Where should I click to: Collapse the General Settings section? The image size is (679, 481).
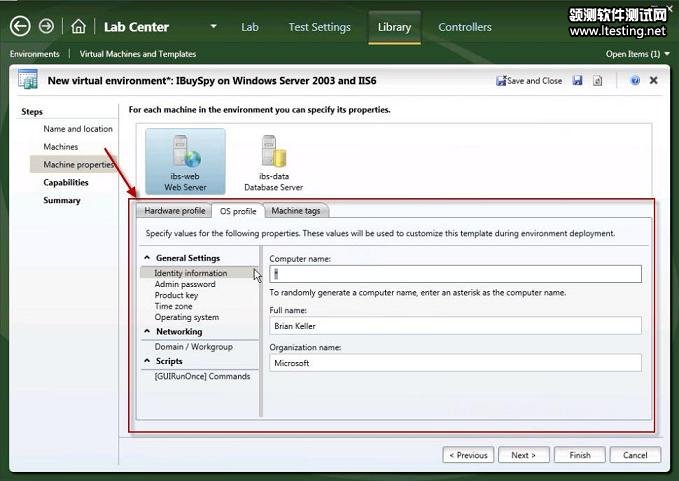coord(148,258)
